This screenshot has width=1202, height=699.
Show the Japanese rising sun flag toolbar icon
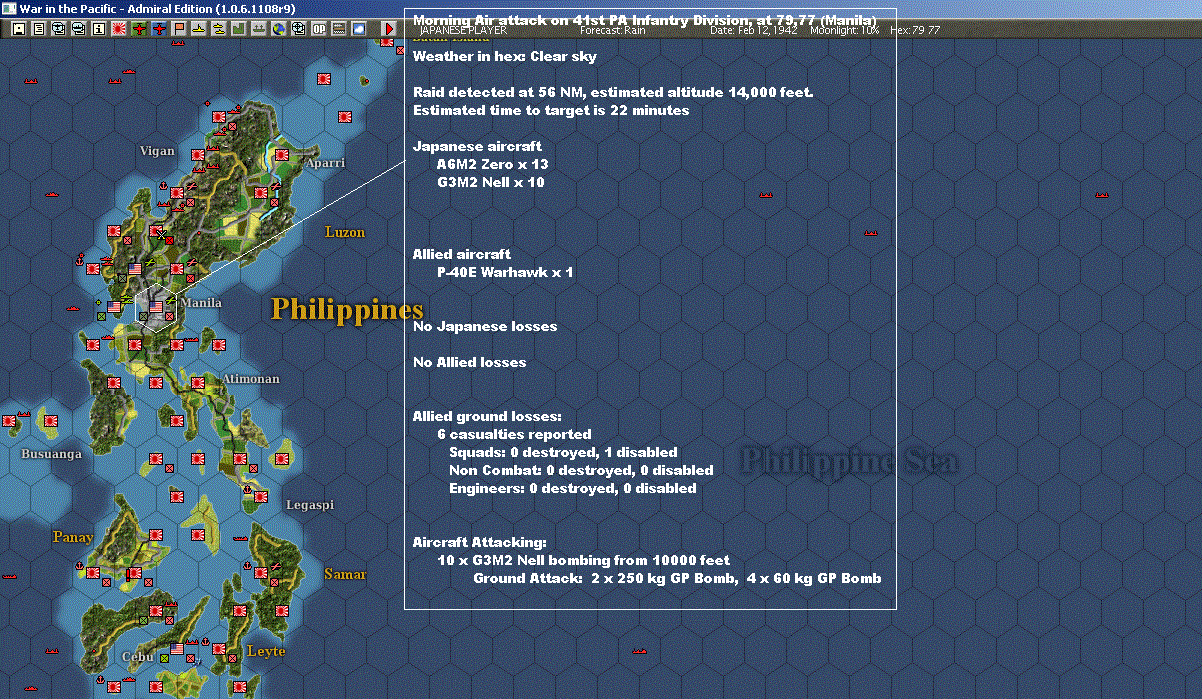coord(119,29)
